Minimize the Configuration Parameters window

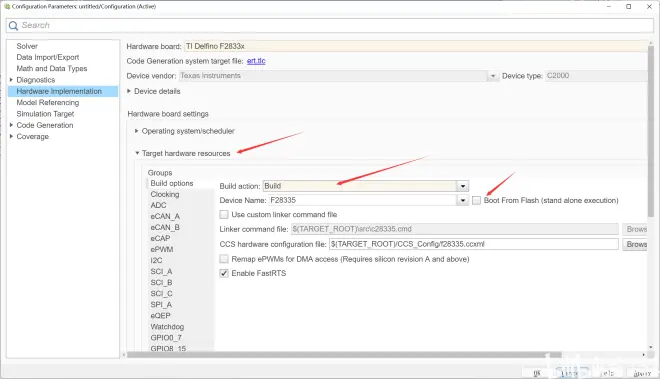609,6
